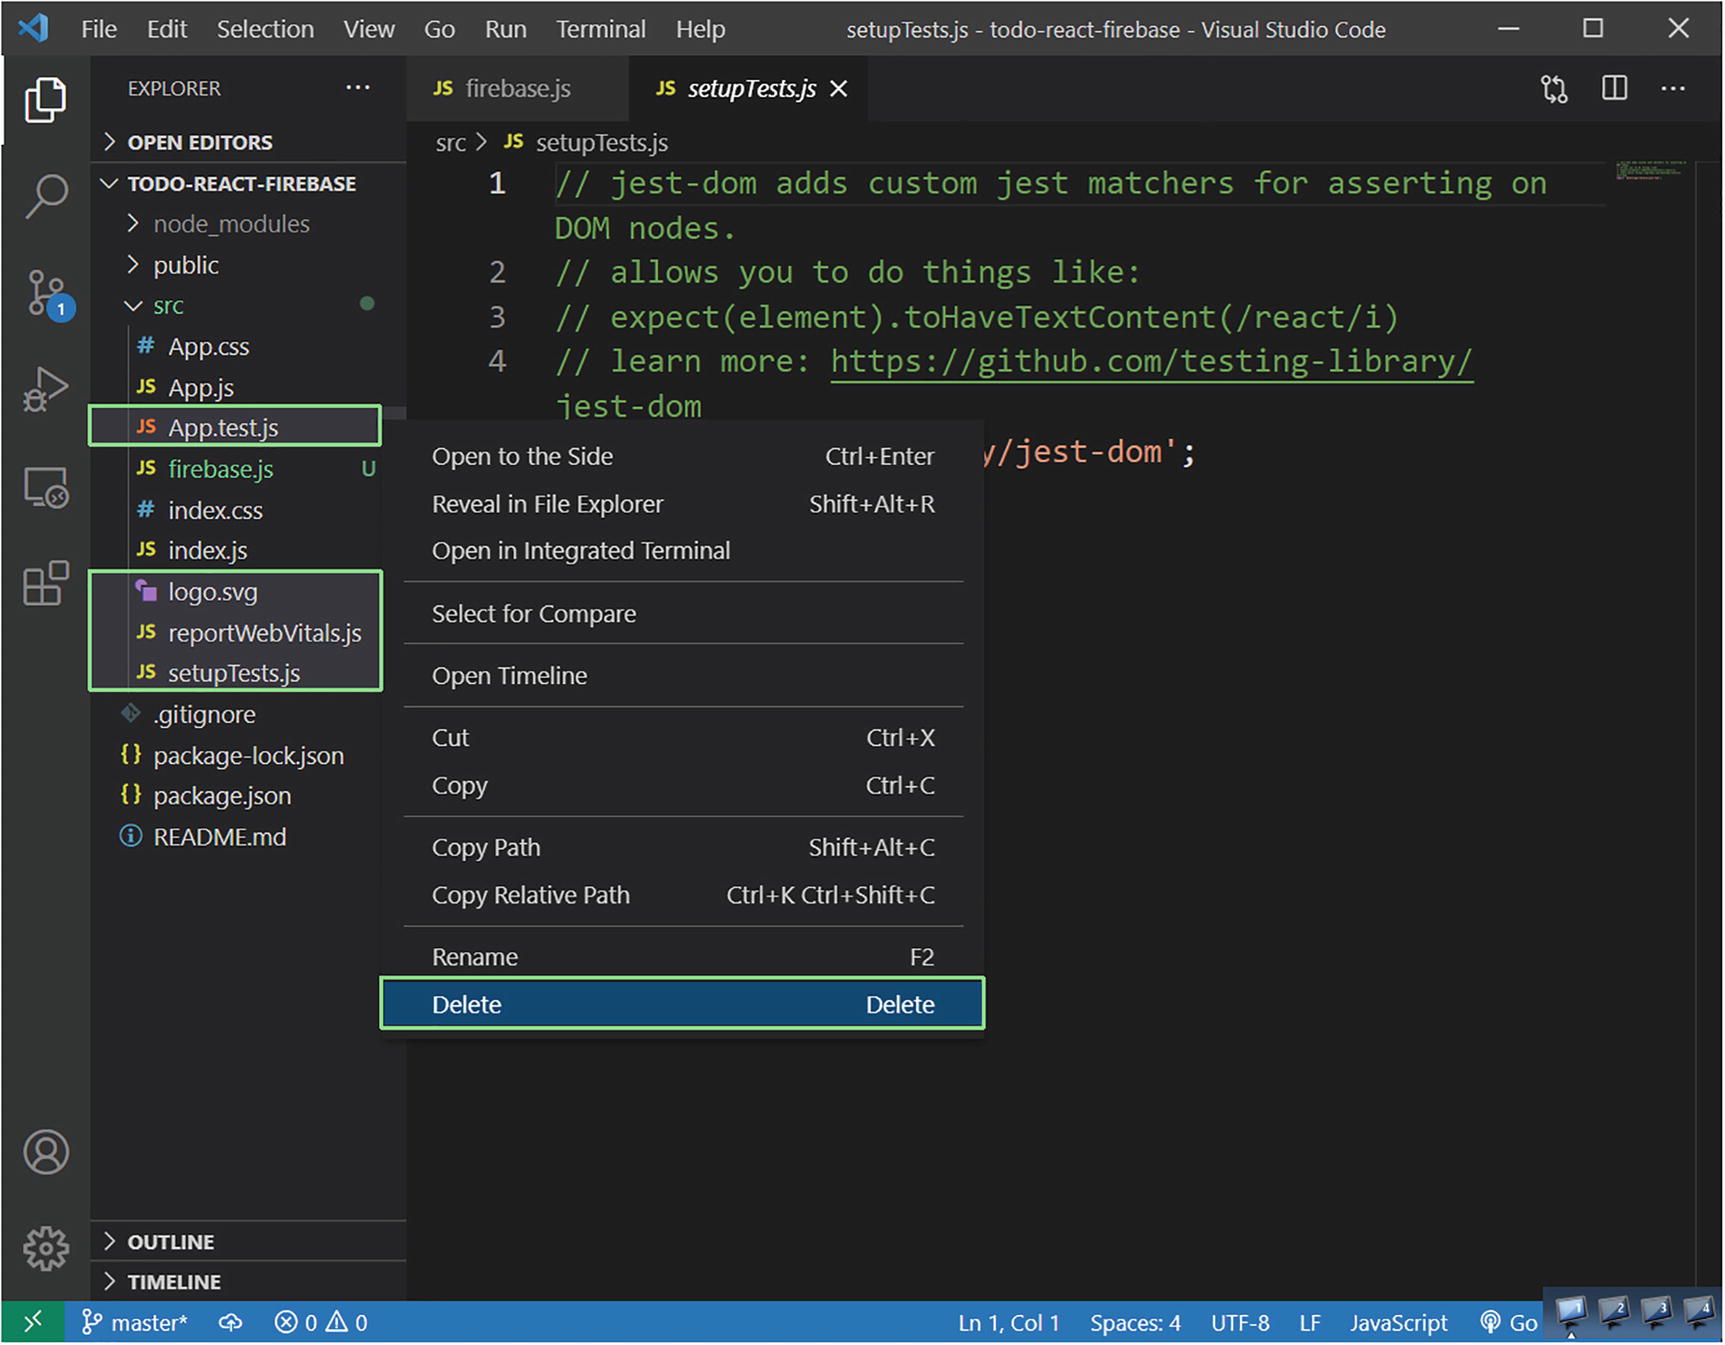The image size is (1725, 1345).
Task: Open Remote Explorer icon in activity bar
Action: click(46, 488)
